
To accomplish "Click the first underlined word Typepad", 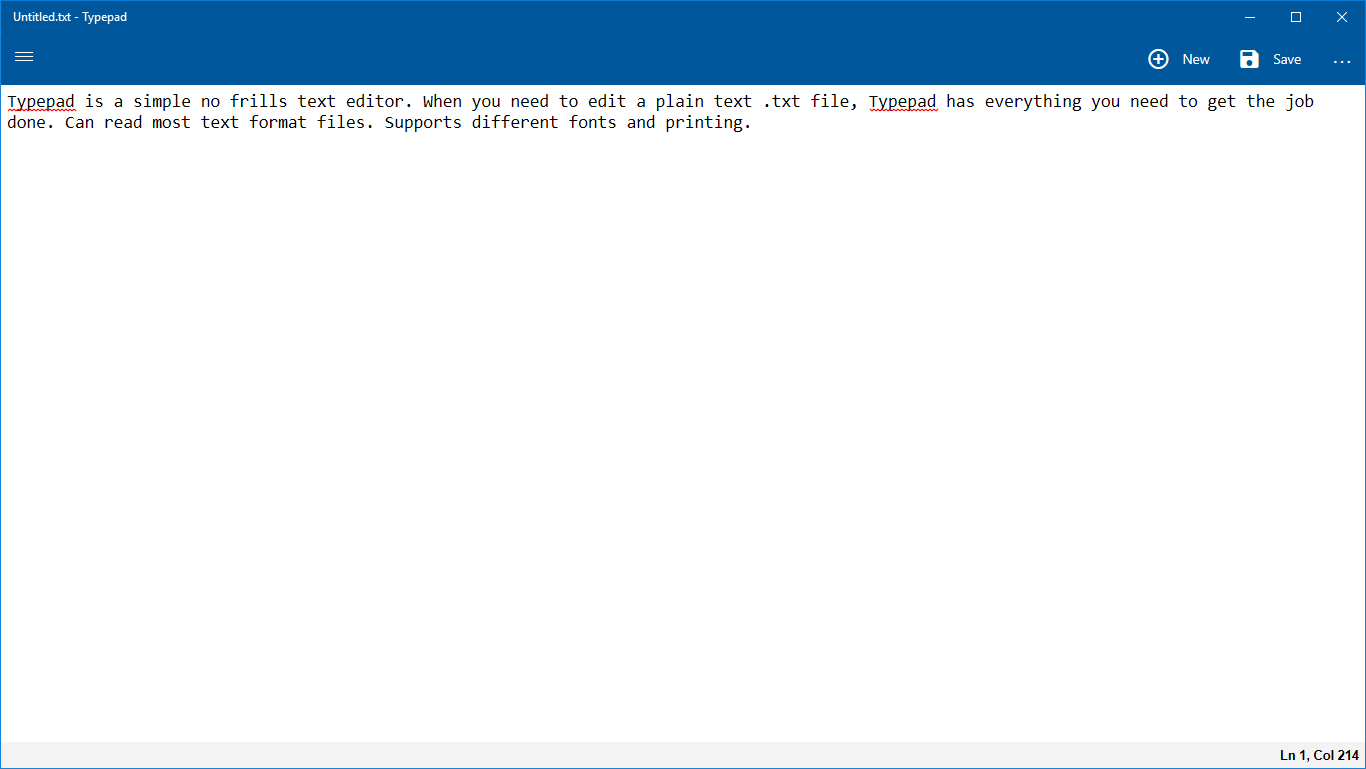I will click(41, 102).
